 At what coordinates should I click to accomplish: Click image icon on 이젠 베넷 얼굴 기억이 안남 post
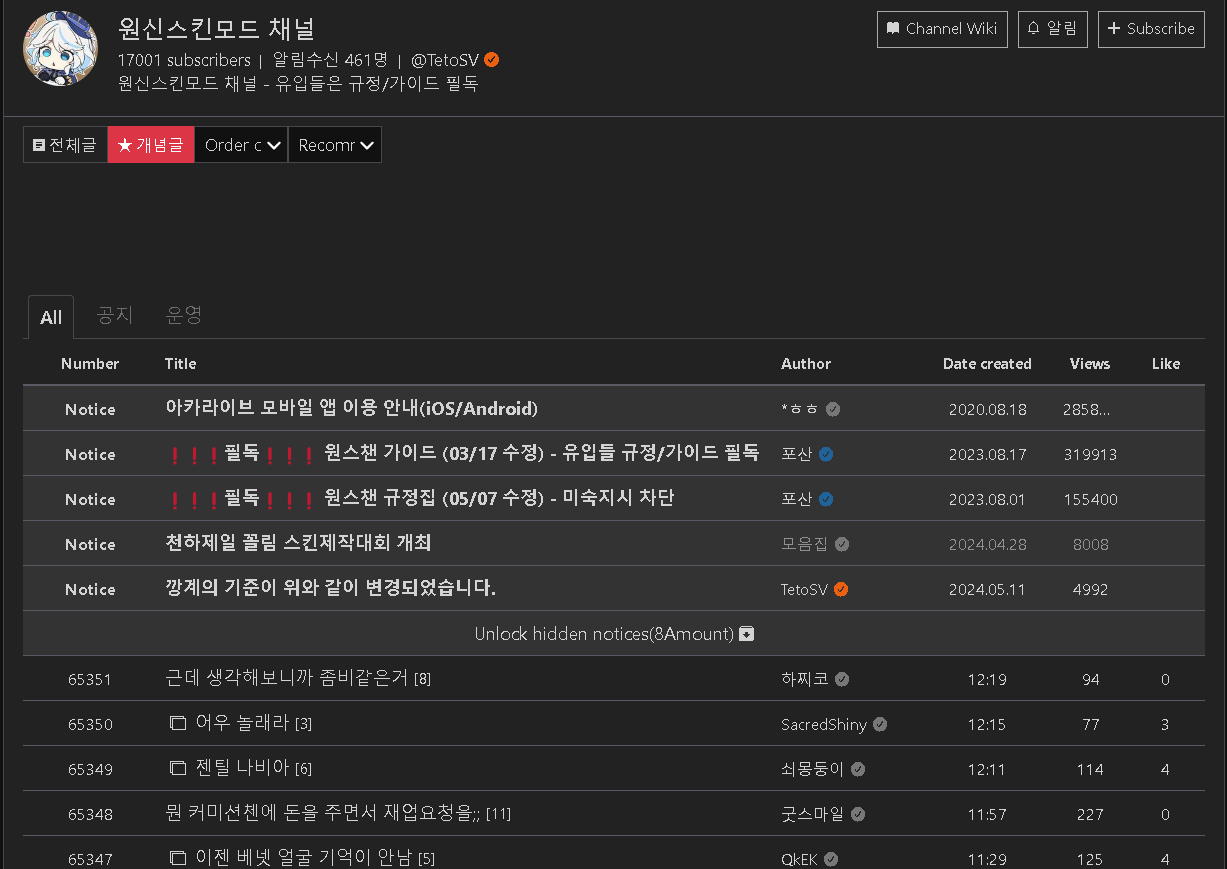[x=178, y=858]
